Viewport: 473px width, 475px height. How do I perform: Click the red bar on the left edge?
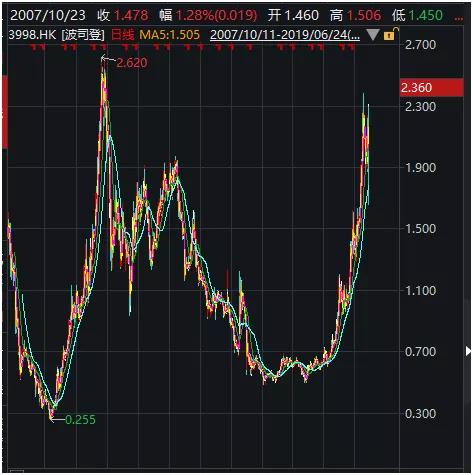(5, 112)
